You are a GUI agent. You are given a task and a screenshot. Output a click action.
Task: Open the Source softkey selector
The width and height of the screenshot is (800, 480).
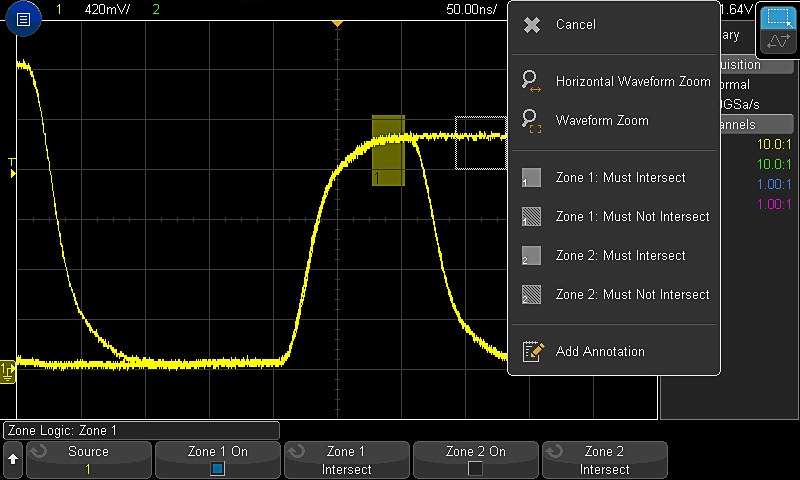tap(88, 460)
